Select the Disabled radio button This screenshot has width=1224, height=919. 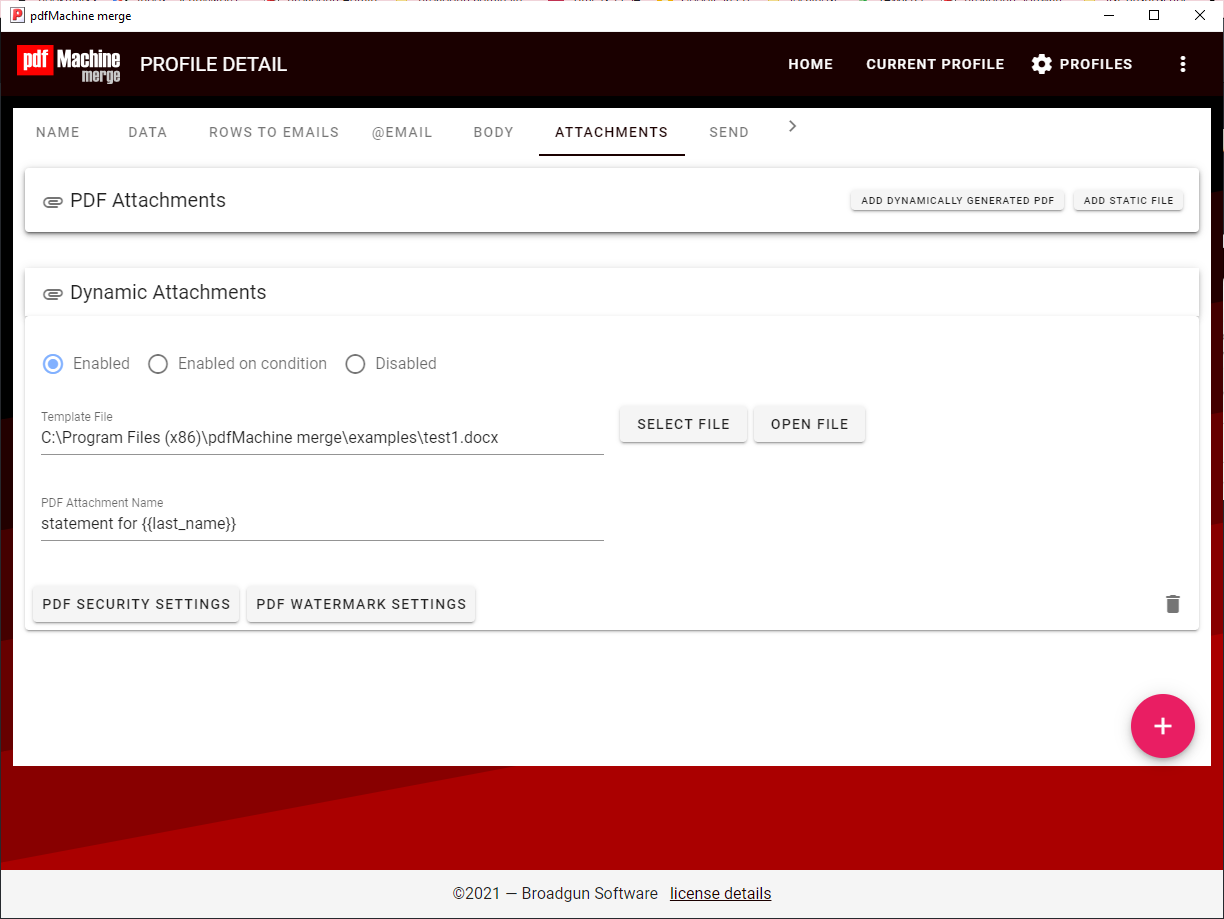tap(355, 364)
